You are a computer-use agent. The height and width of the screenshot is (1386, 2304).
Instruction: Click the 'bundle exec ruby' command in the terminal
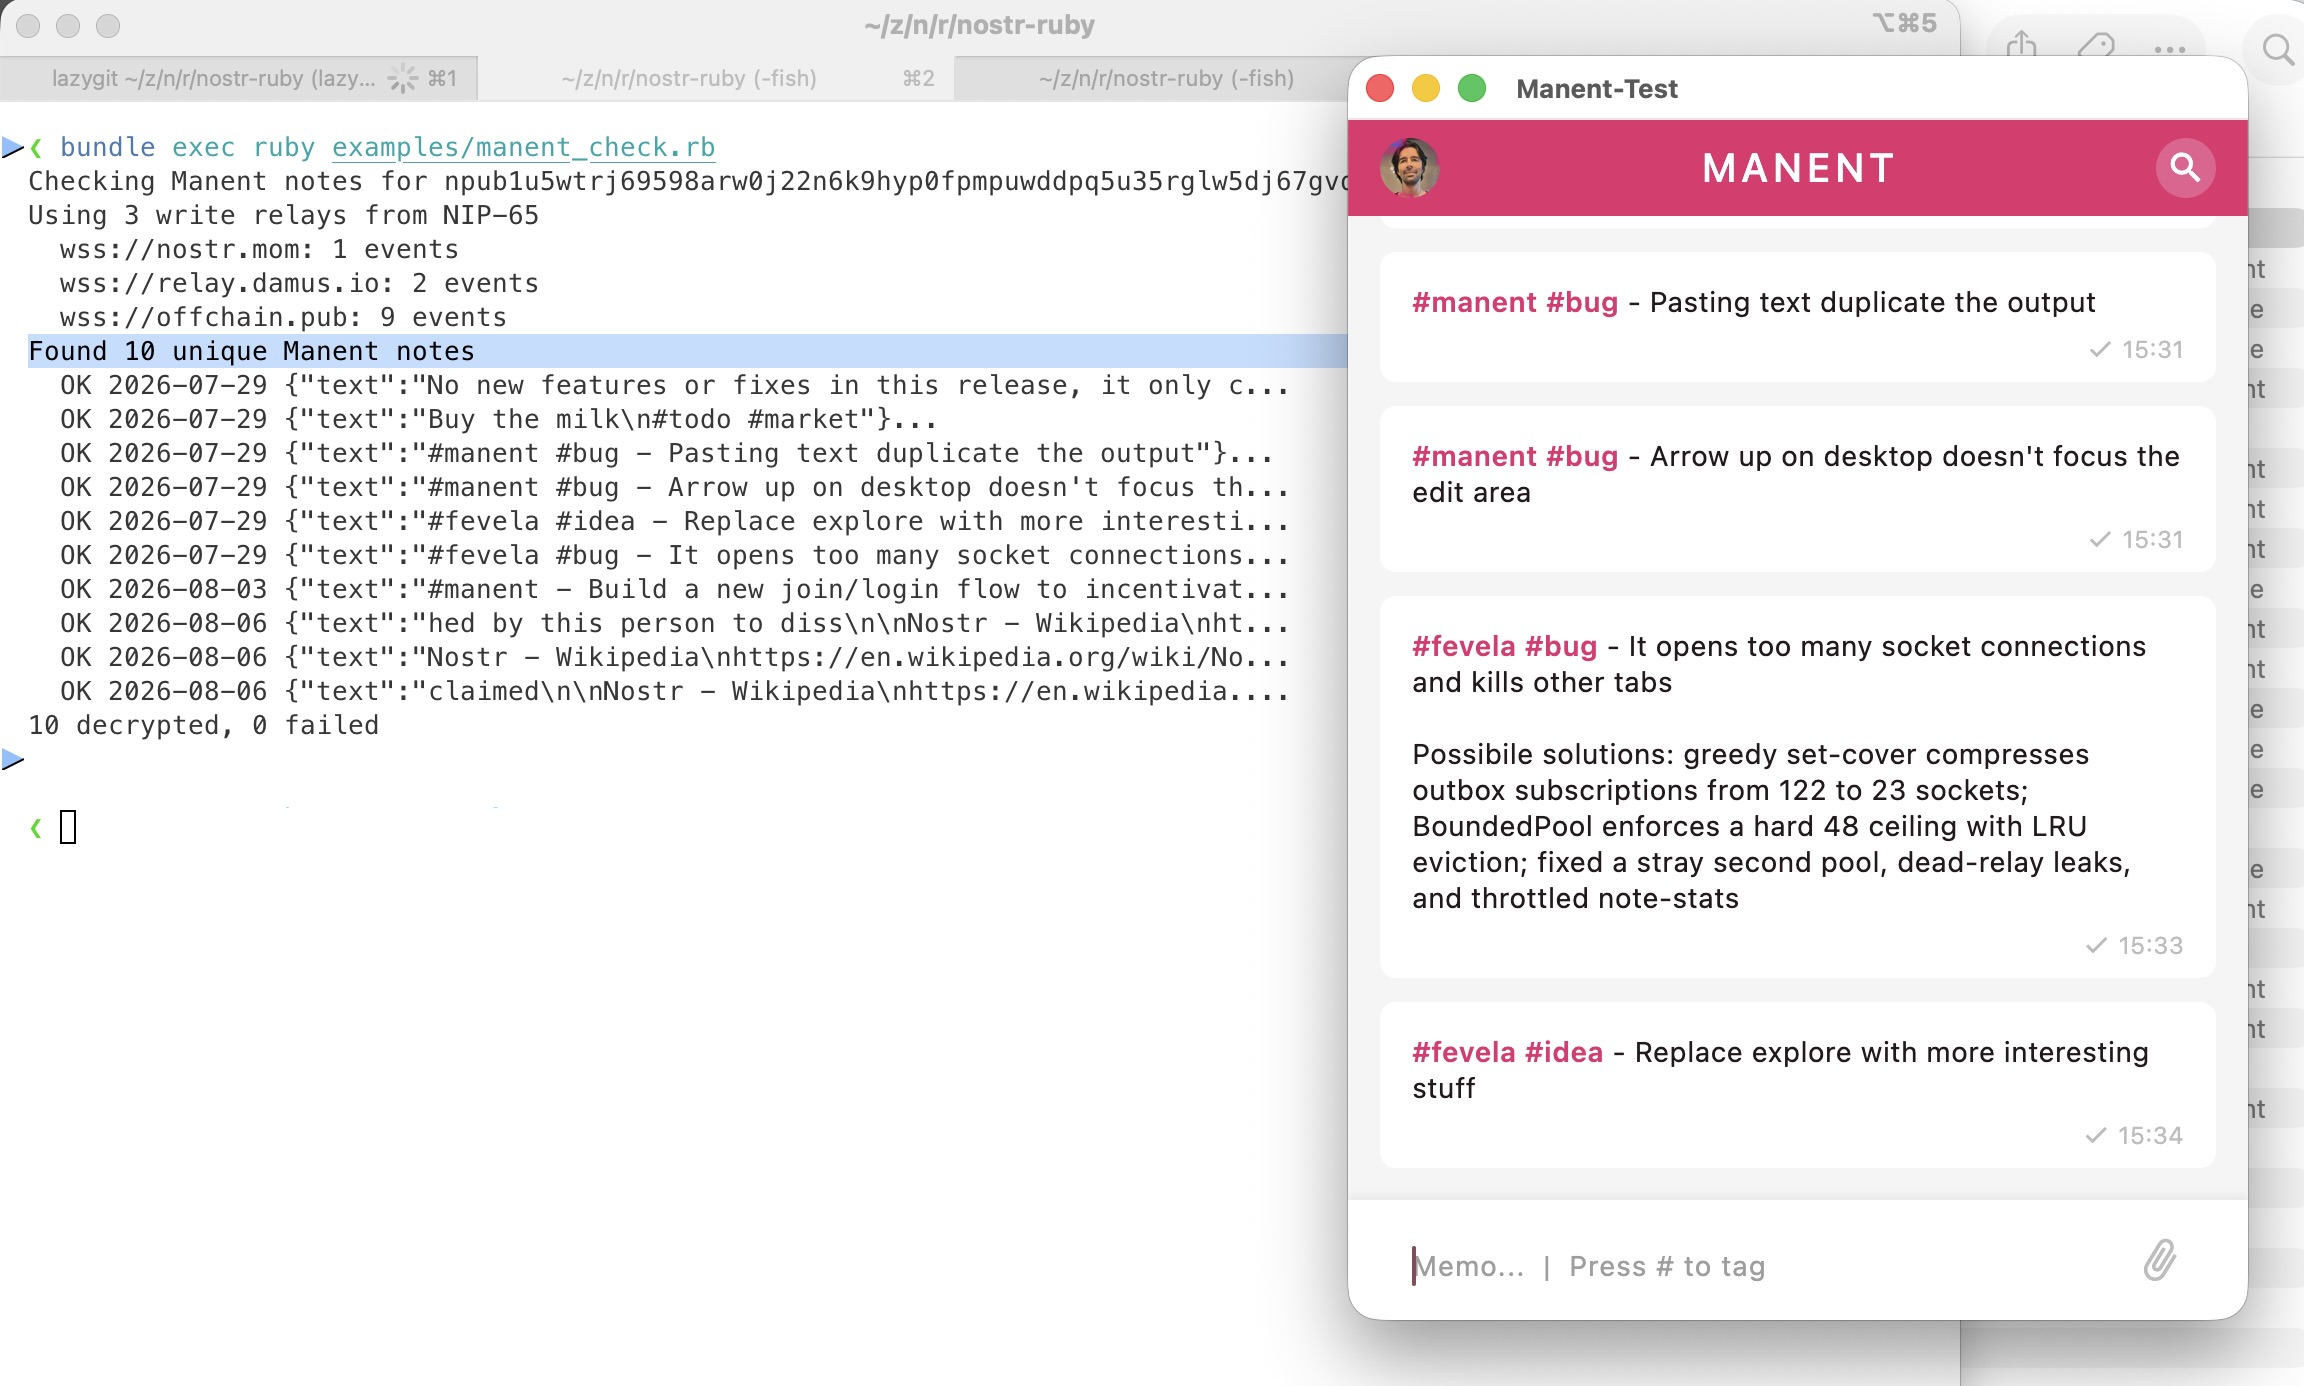(x=187, y=147)
